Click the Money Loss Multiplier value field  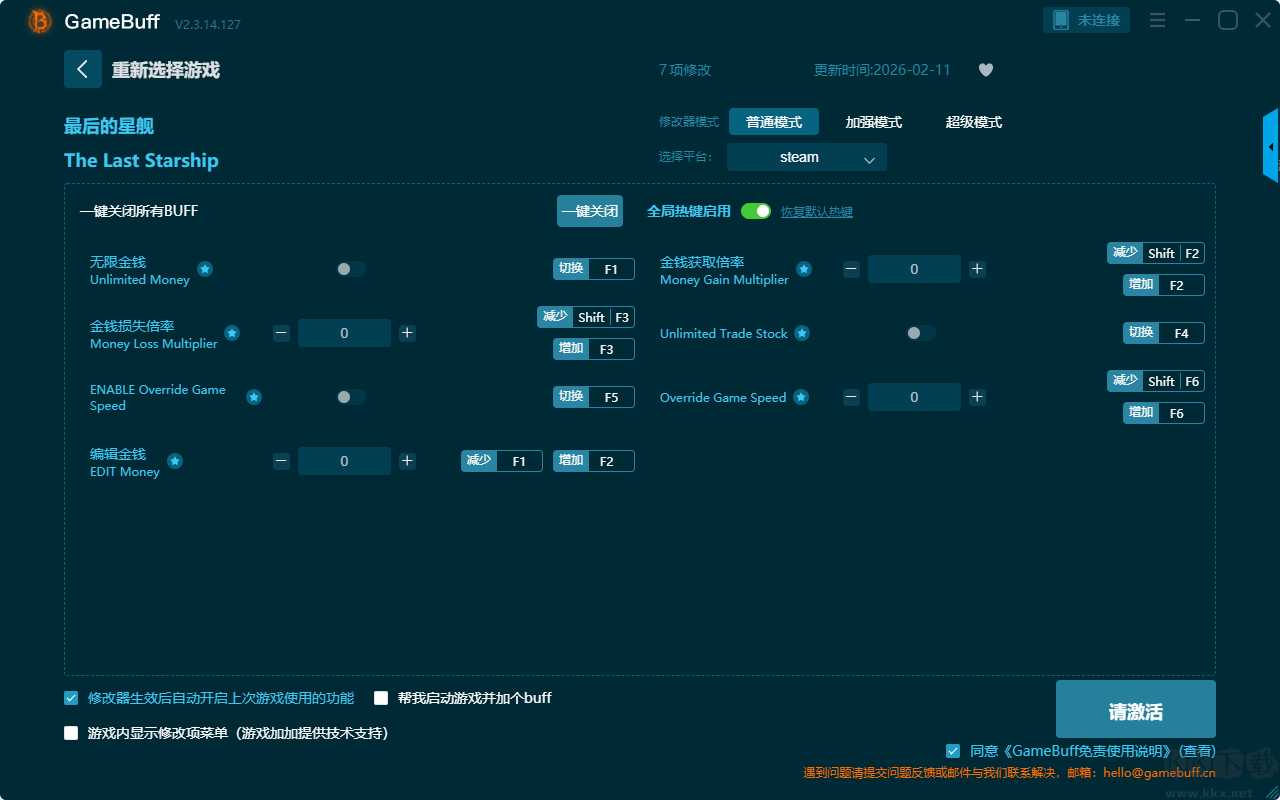pos(344,333)
